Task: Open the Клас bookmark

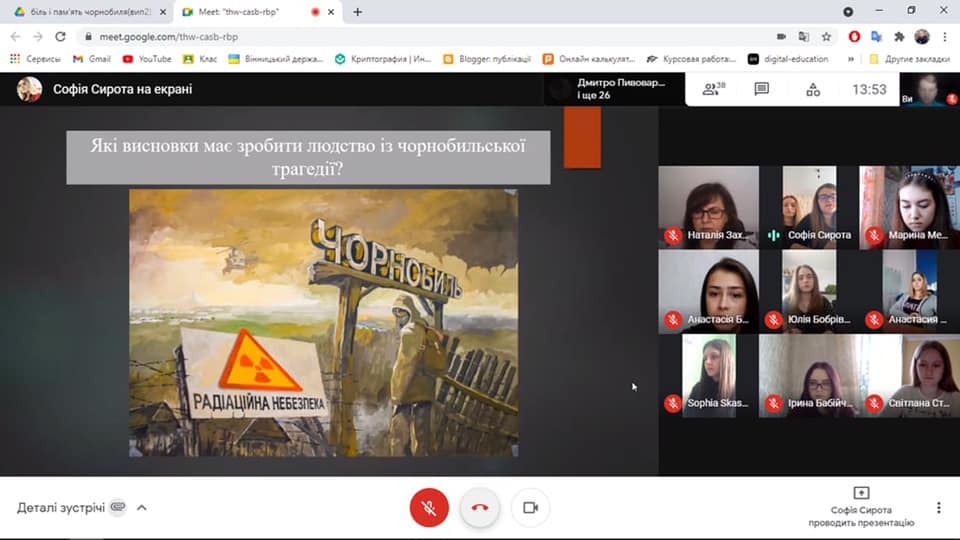Action: pos(200,59)
